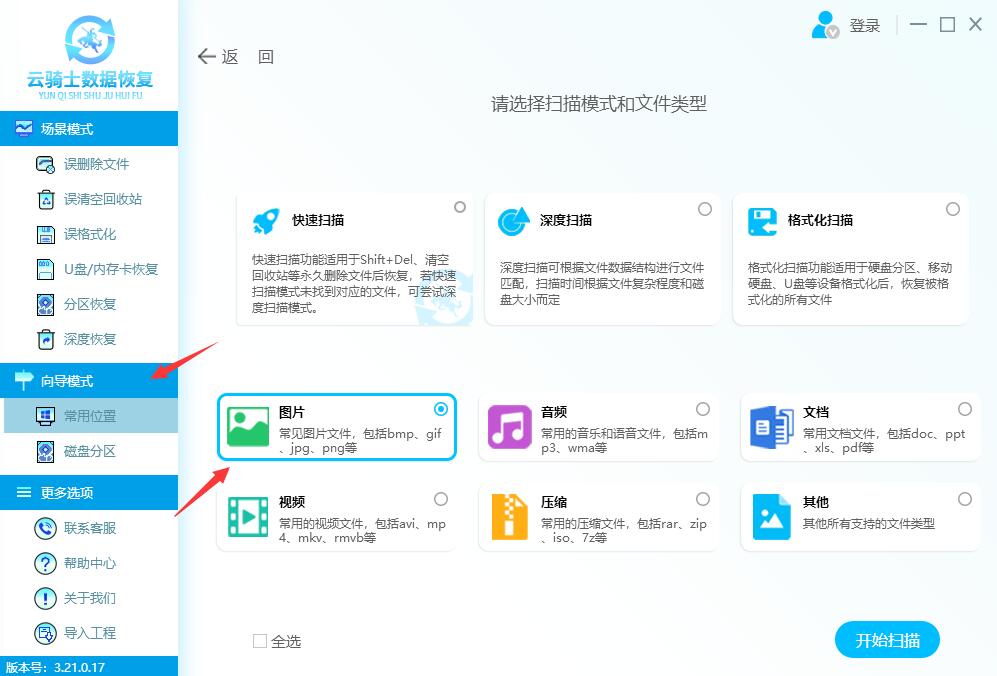Click the 误删除文件 recovery icon

(45, 165)
